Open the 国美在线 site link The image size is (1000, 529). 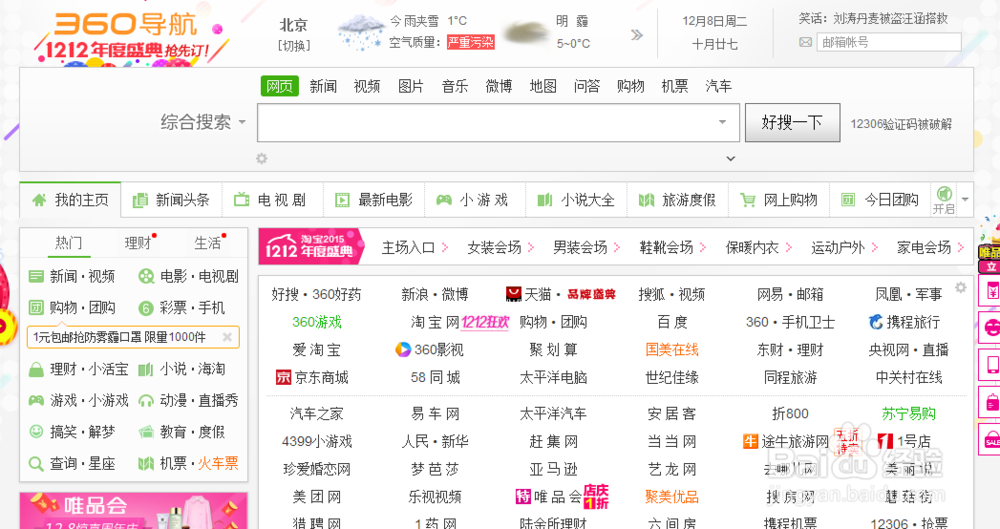coord(672,350)
